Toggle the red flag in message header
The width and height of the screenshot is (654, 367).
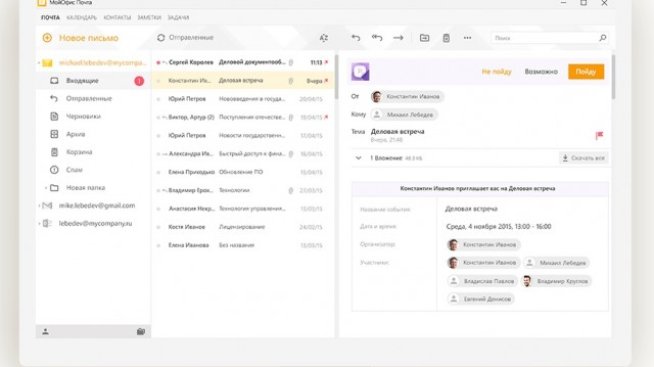point(599,135)
